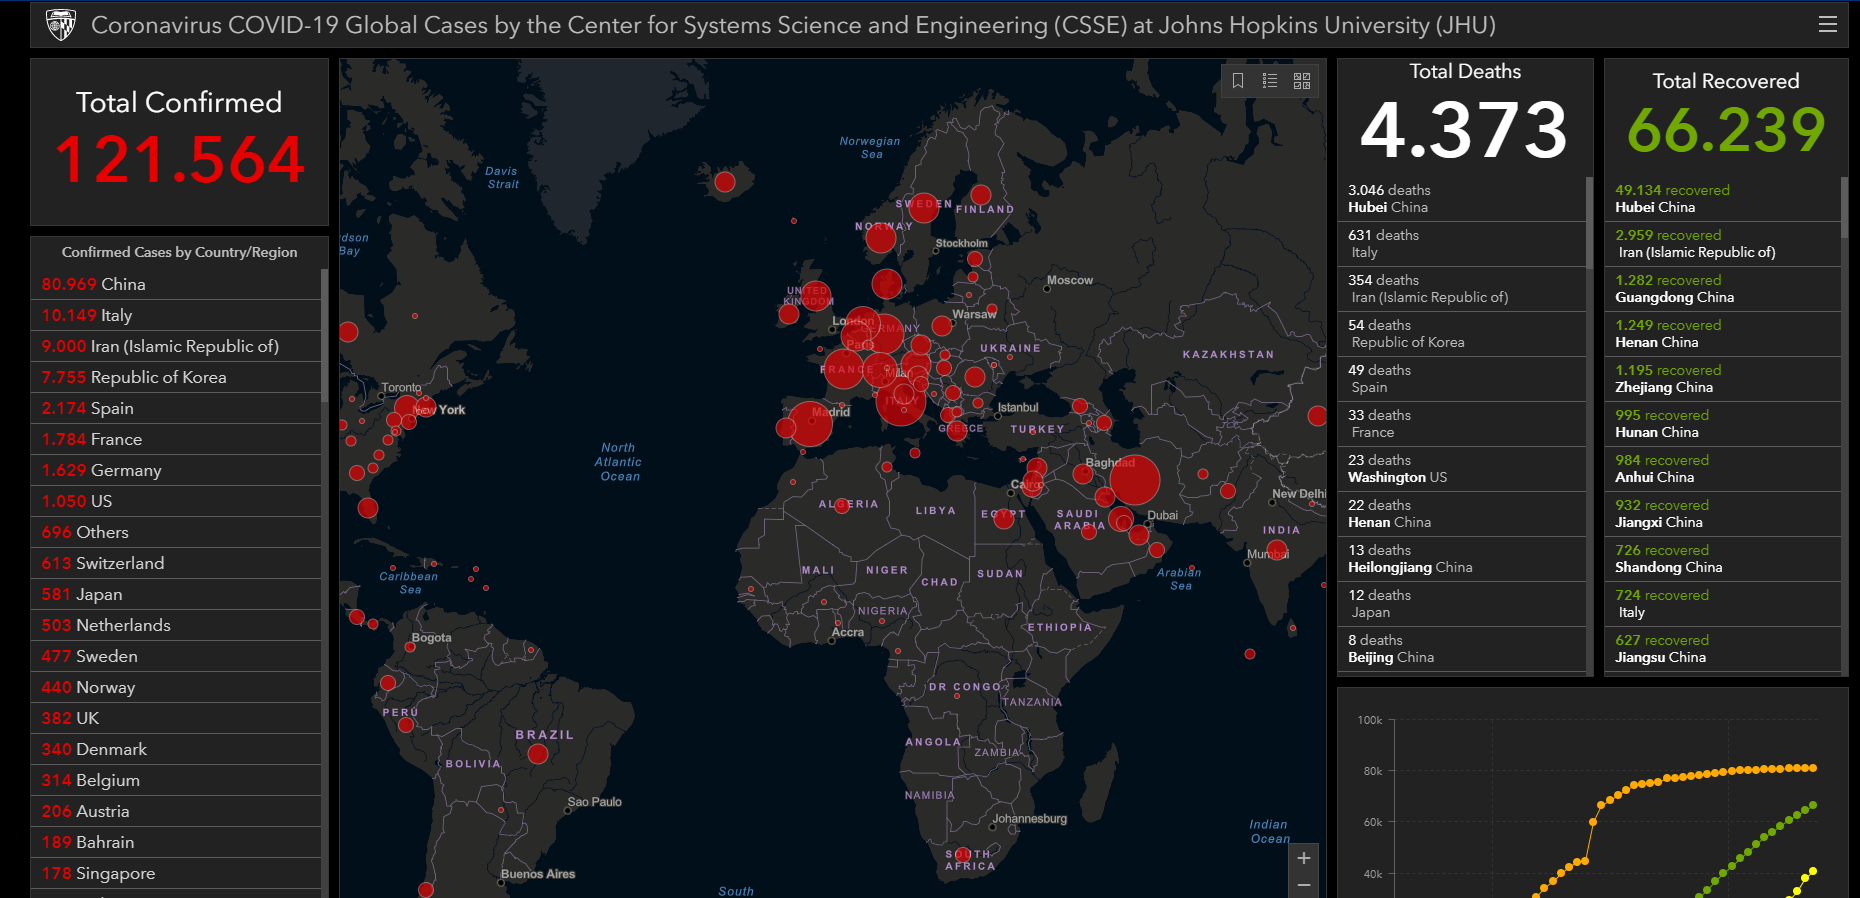
Task: Select UK with 382 confirmed cases
Action: coord(176,718)
